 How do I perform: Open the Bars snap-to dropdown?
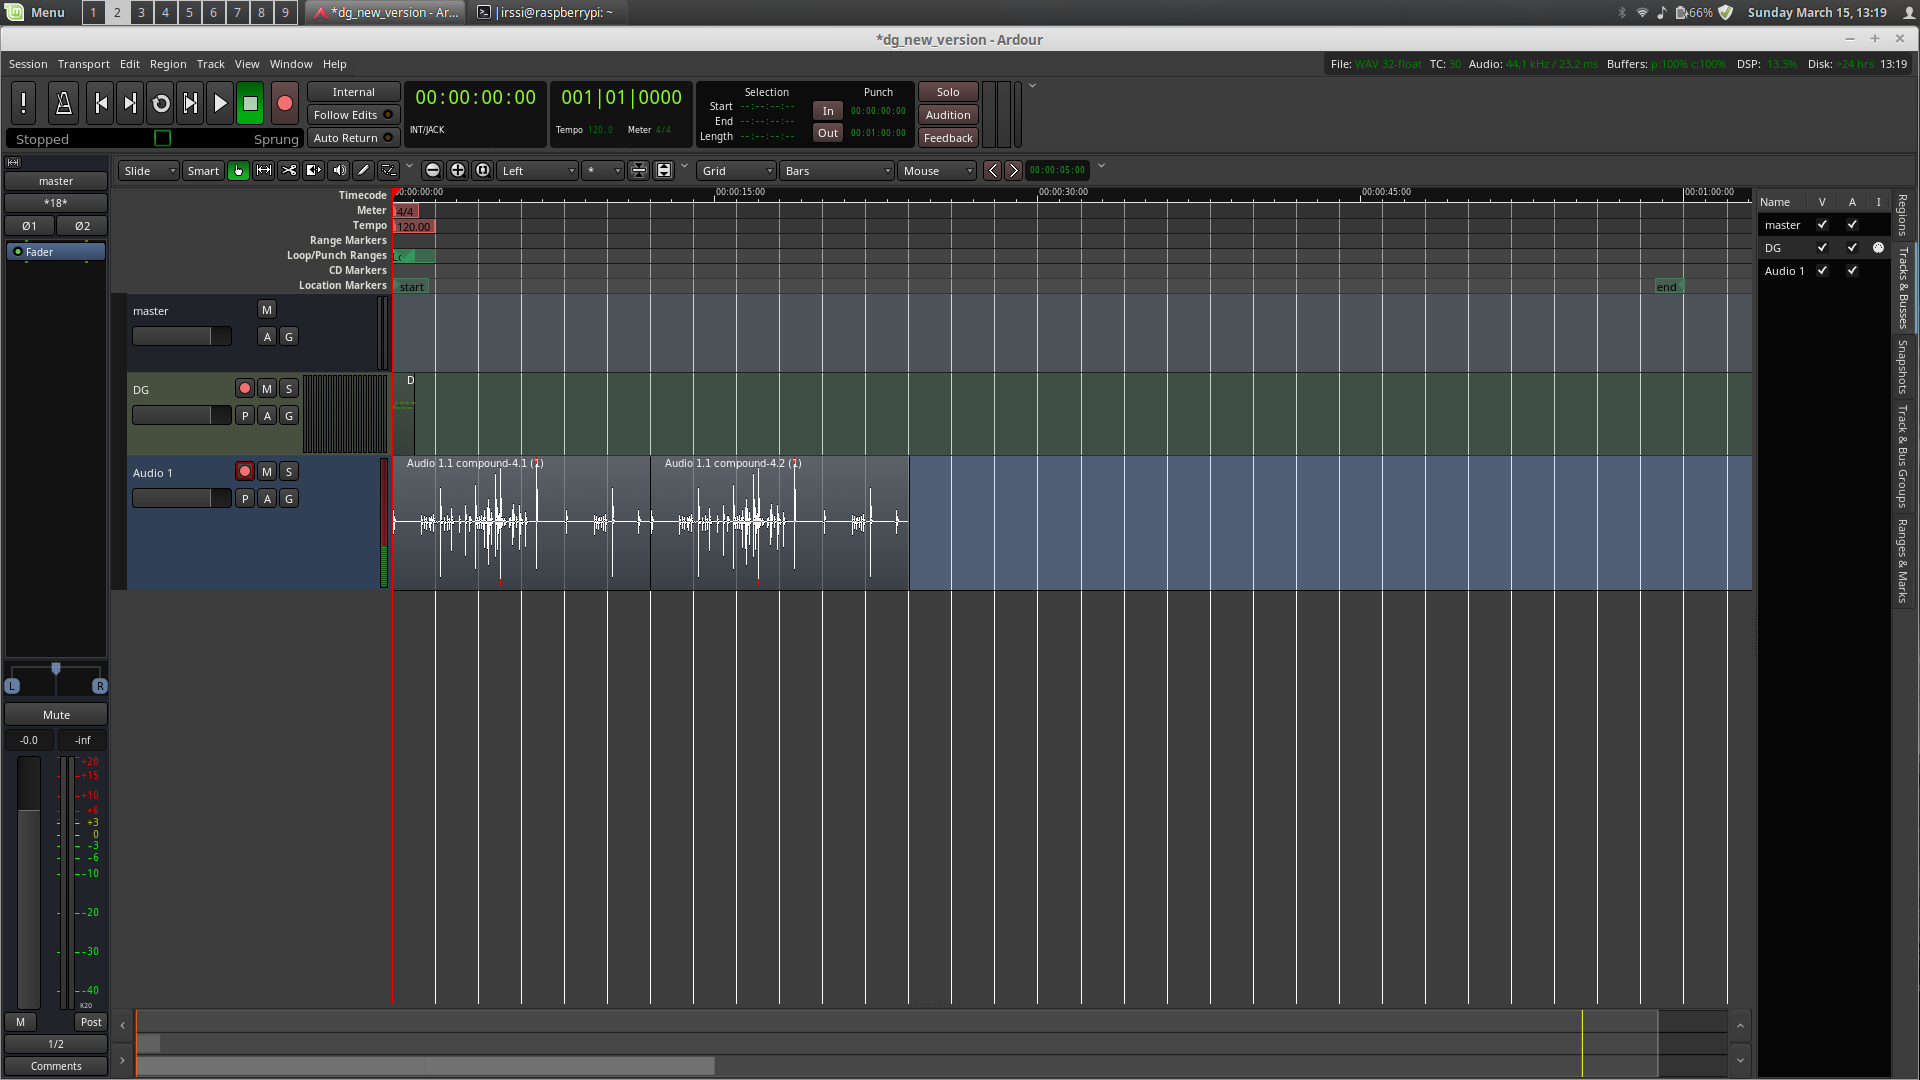pyautogui.click(x=836, y=171)
